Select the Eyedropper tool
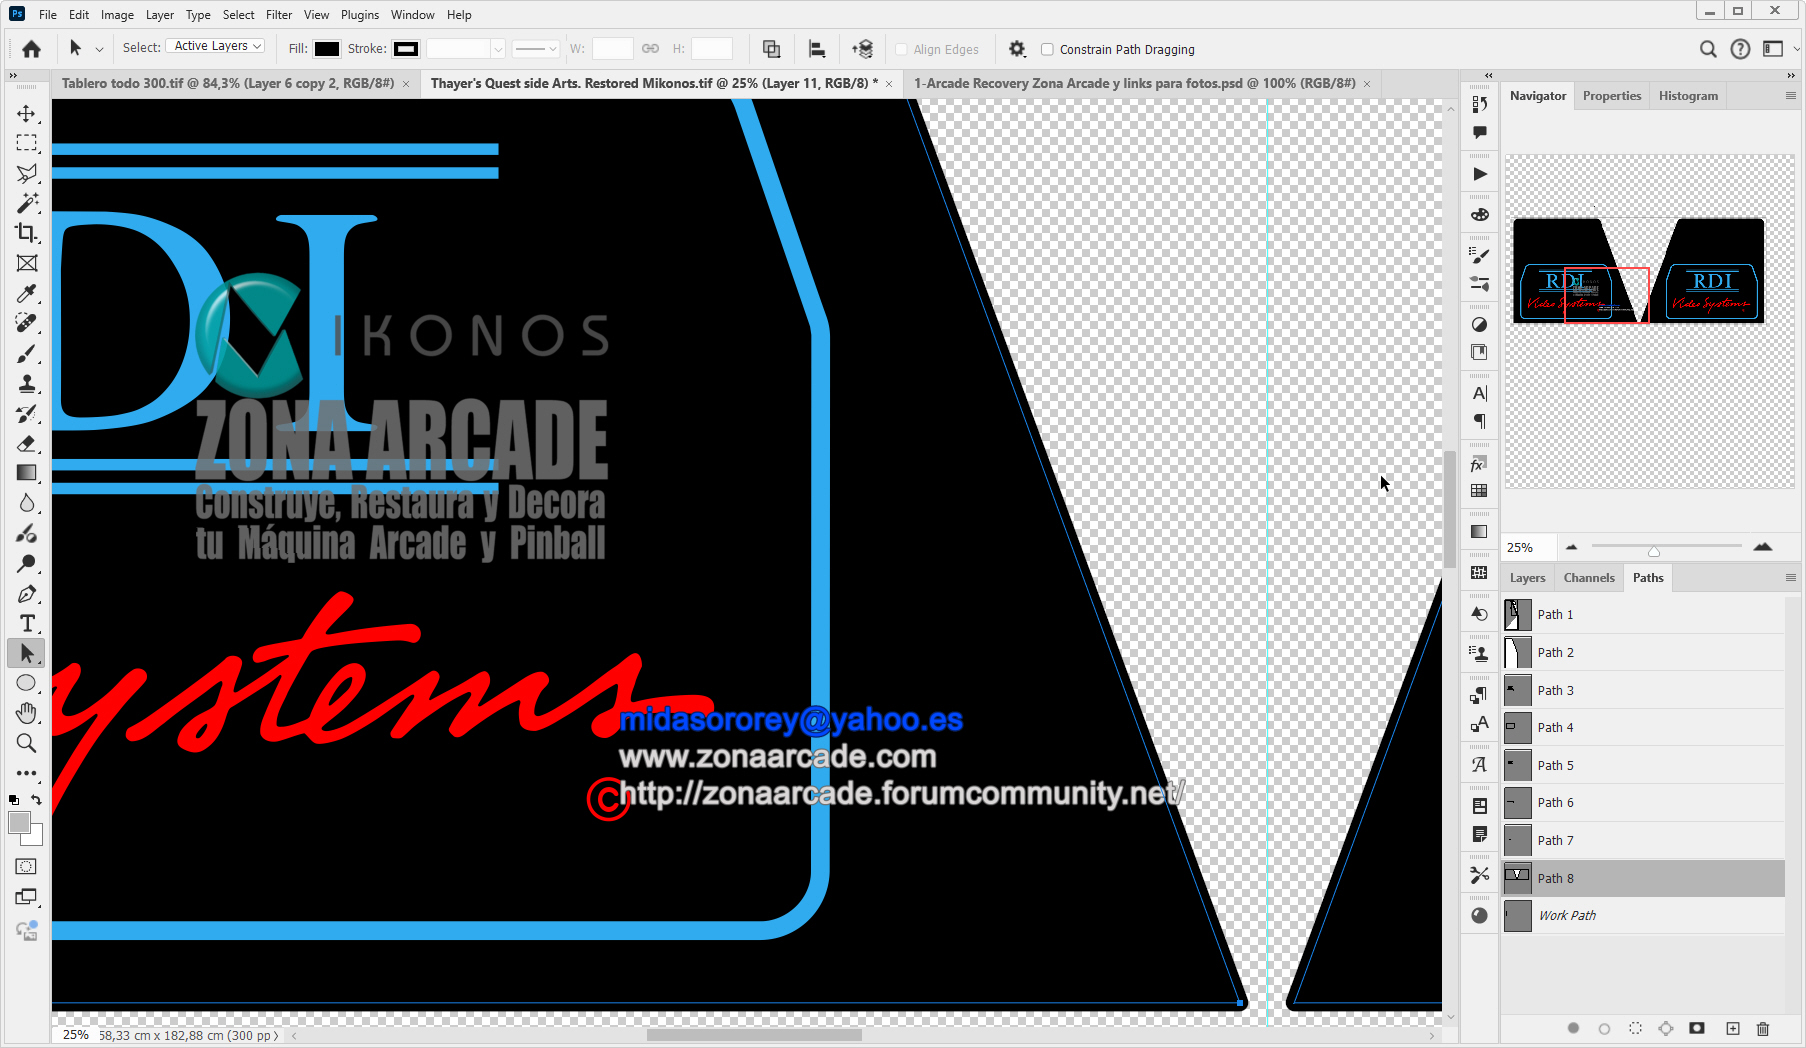Image resolution: width=1806 pixels, height=1048 pixels. [x=27, y=293]
